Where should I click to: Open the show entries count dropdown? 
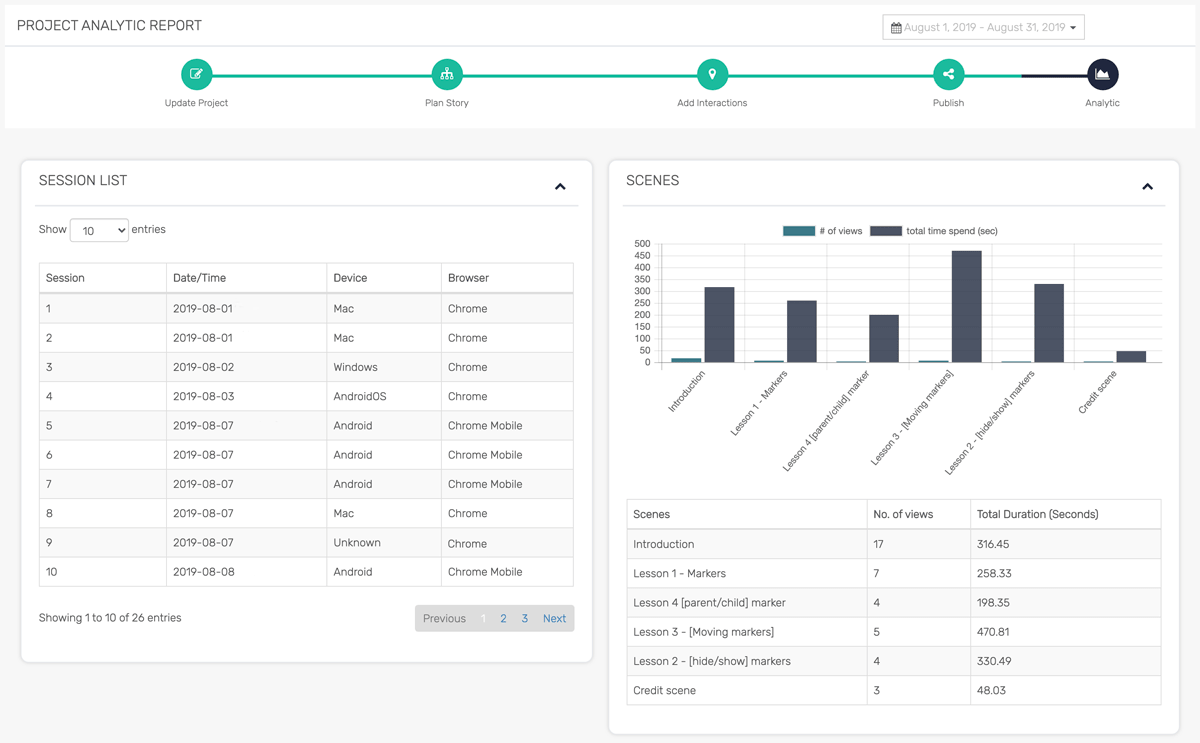[x=99, y=230]
